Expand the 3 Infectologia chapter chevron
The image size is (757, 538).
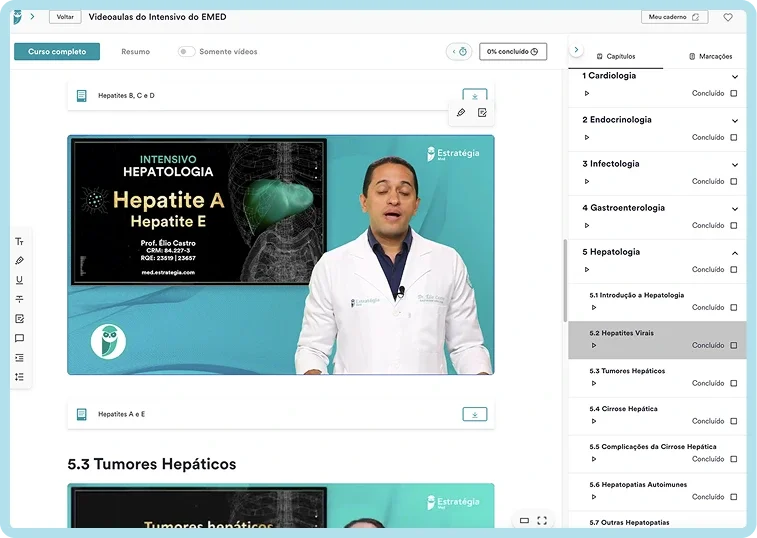point(735,165)
